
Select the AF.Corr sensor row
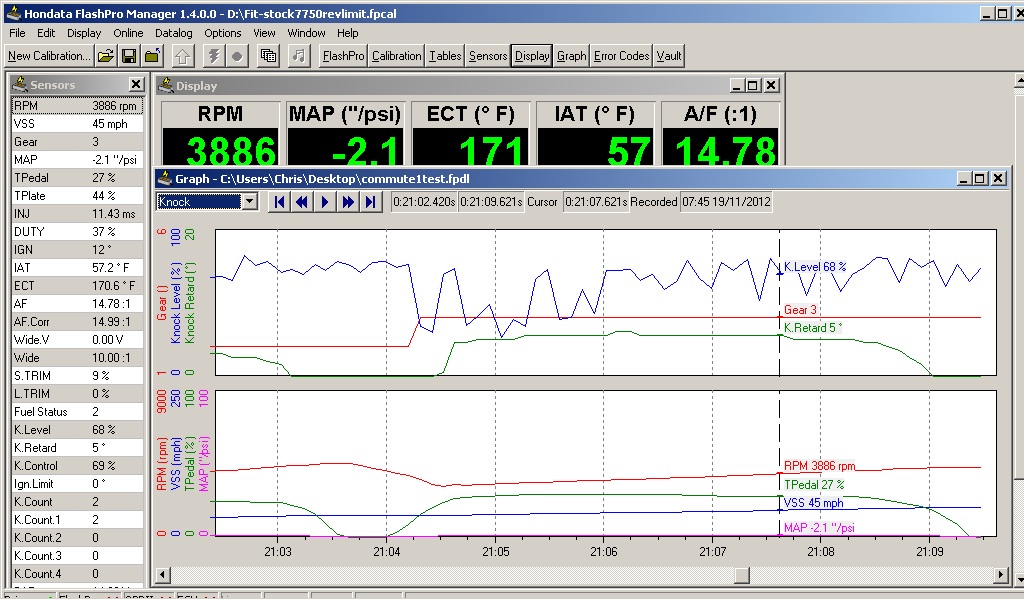pyautogui.click(x=77, y=322)
